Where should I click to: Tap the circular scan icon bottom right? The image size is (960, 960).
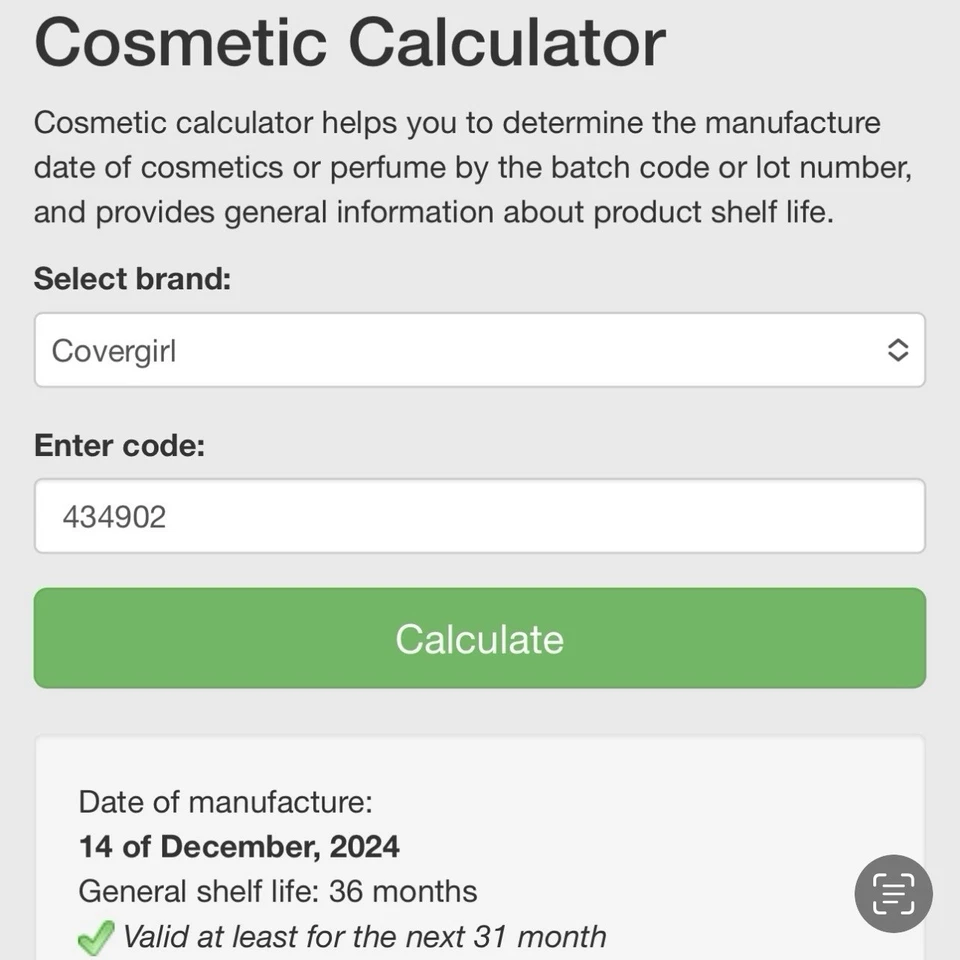(x=893, y=893)
